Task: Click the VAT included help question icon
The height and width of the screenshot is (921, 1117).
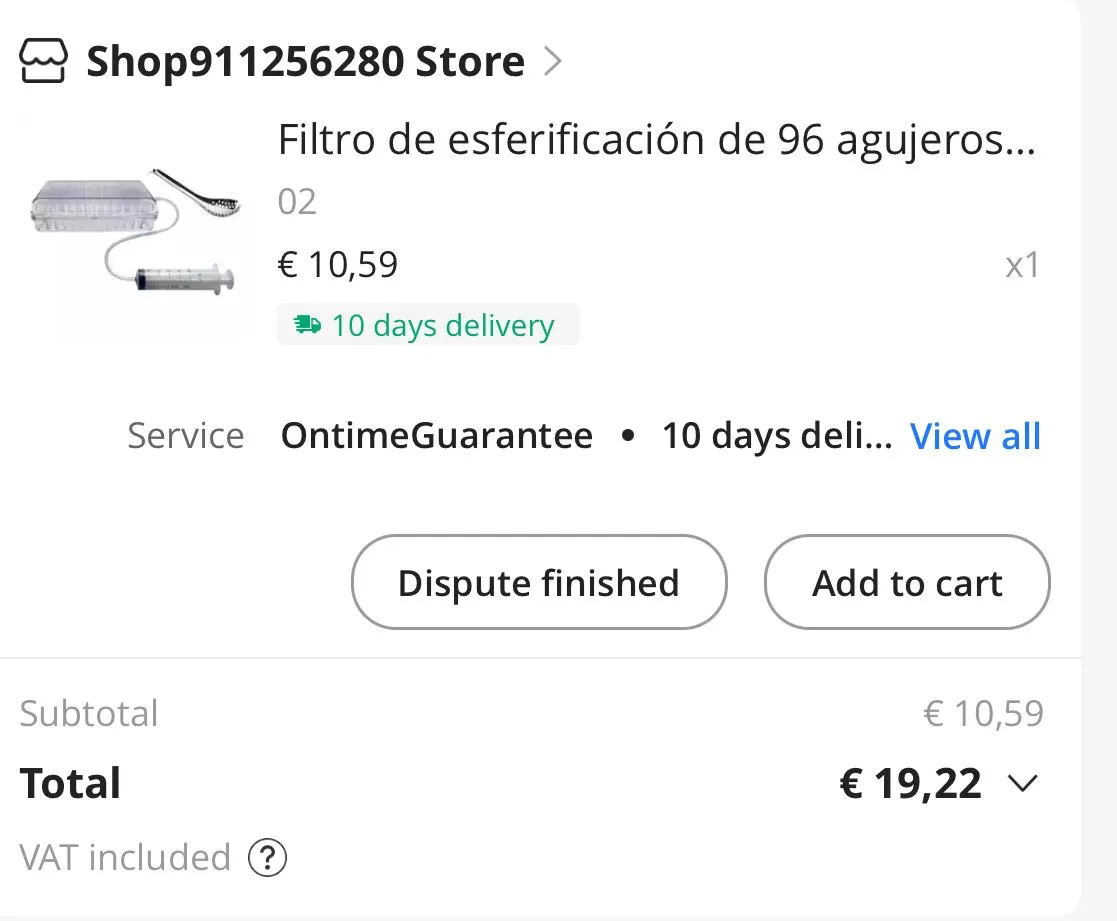Action: pyautogui.click(x=267, y=857)
